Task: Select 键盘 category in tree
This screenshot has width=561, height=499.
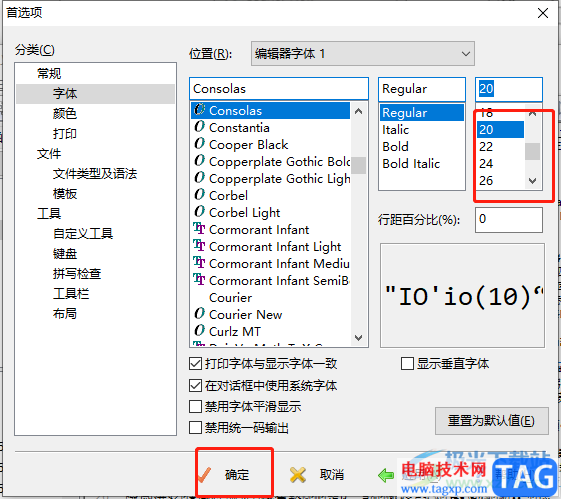Action: pyautogui.click(x=65, y=254)
